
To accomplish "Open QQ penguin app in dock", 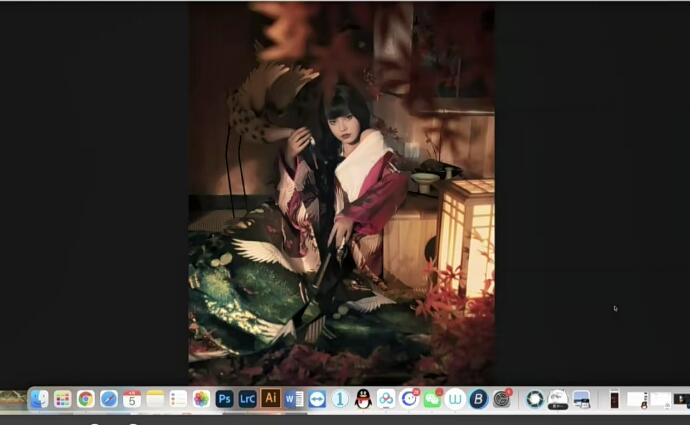I will click(363, 399).
